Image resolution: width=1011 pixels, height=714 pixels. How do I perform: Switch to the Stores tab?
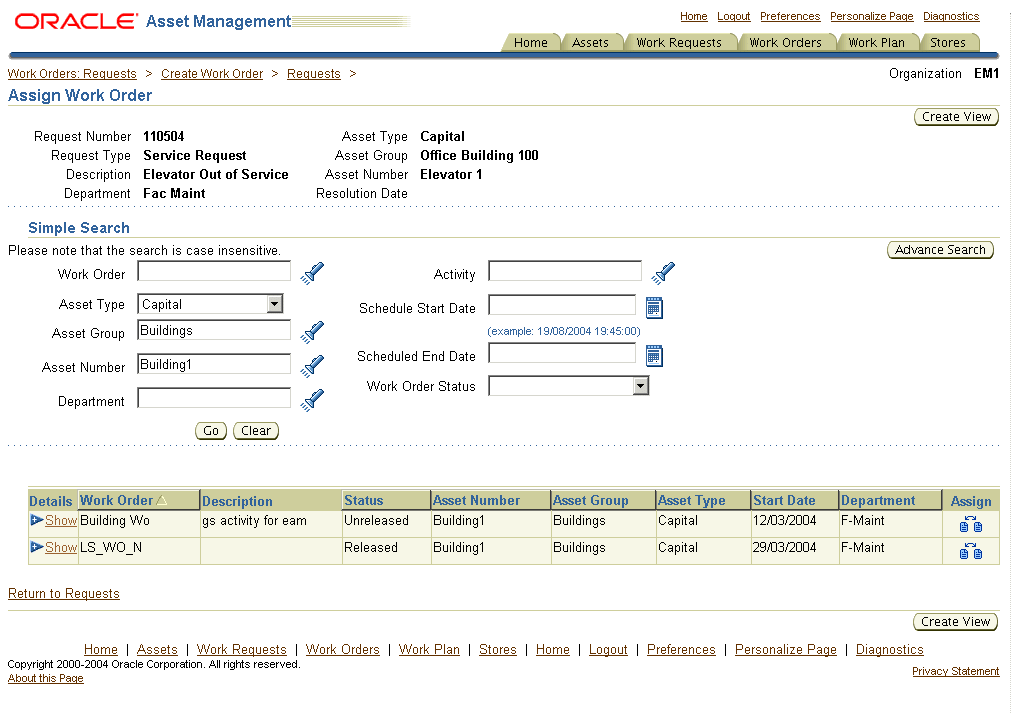tap(948, 43)
